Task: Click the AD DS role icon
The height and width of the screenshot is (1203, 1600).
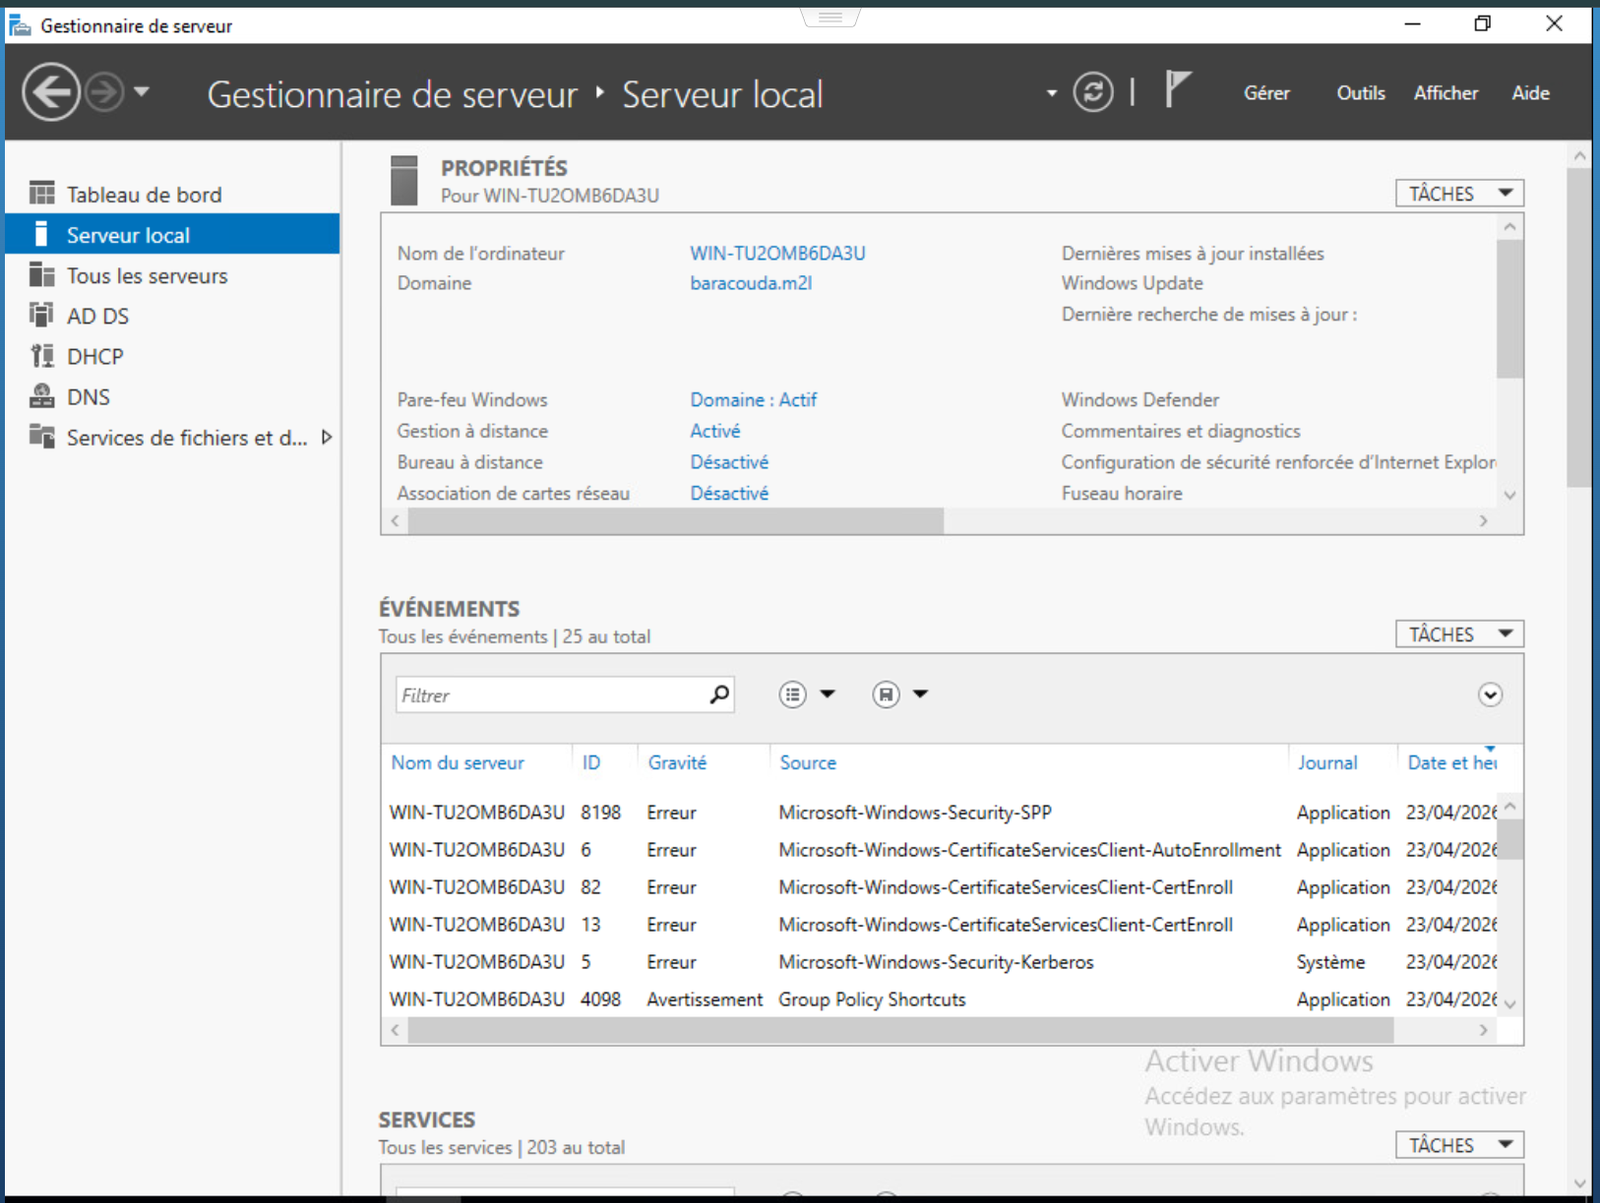Action: pyautogui.click(x=42, y=315)
